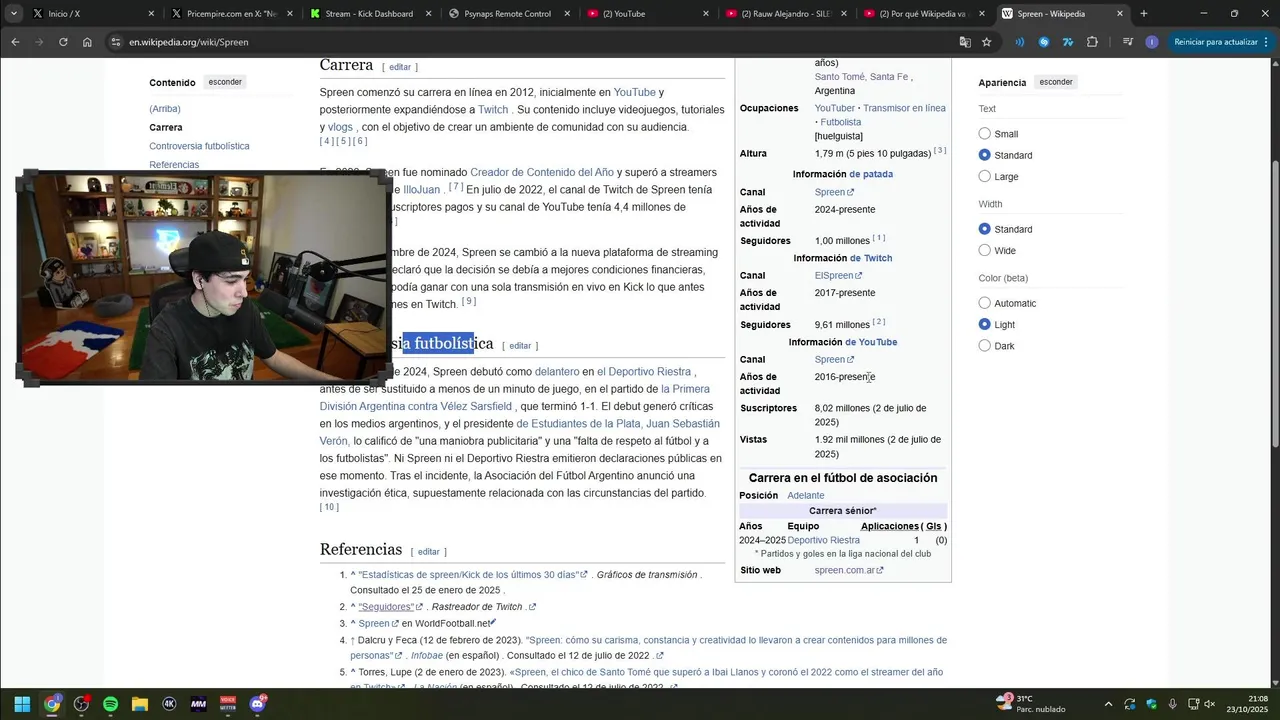Image resolution: width=1280 pixels, height=720 pixels.
Task: Open Discord from the taskbar
Action: pyautogui.click(x=257, y=704)
